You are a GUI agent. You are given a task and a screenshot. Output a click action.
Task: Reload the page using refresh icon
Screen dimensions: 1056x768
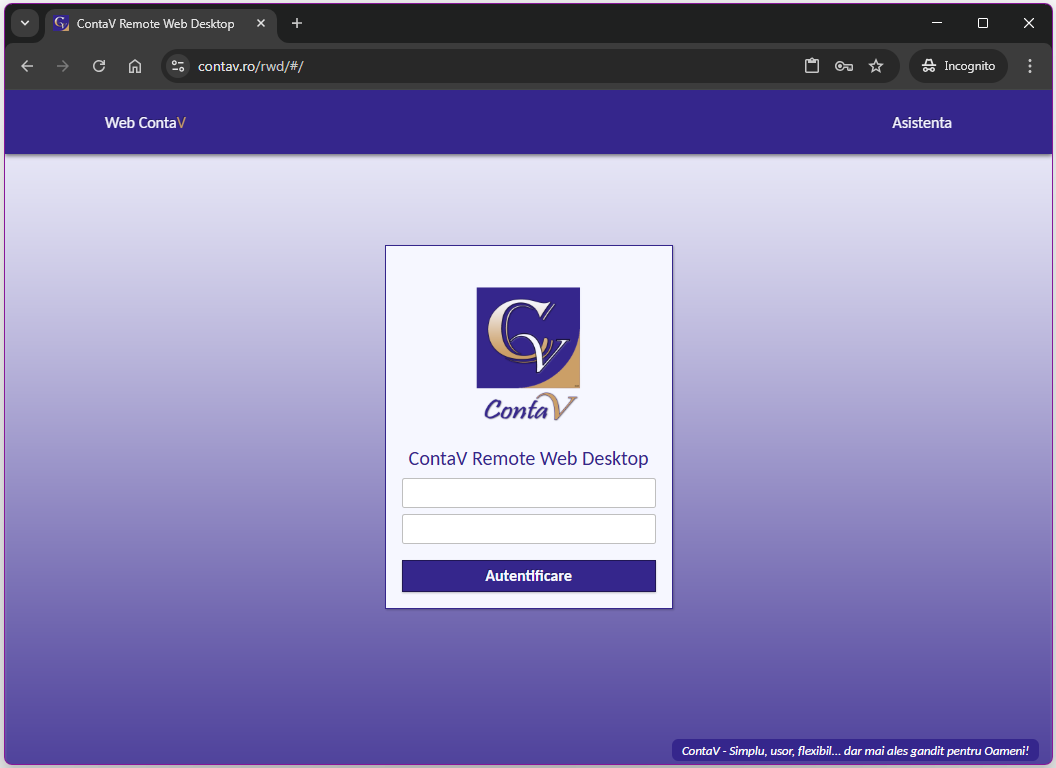[x=99, y=66]
